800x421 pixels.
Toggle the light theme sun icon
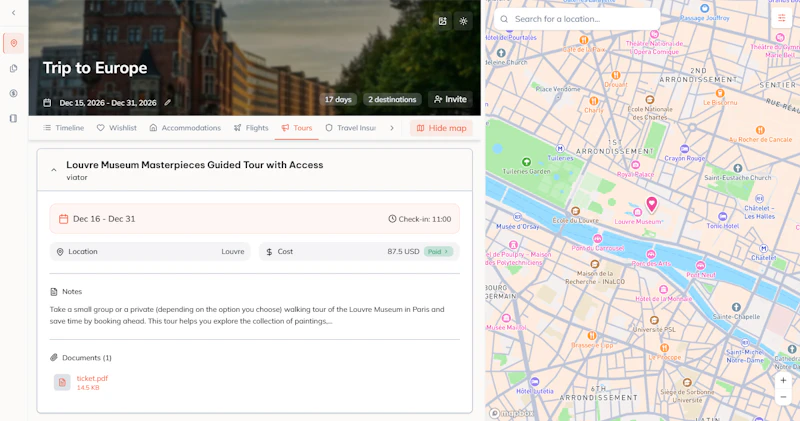(463, 21)
